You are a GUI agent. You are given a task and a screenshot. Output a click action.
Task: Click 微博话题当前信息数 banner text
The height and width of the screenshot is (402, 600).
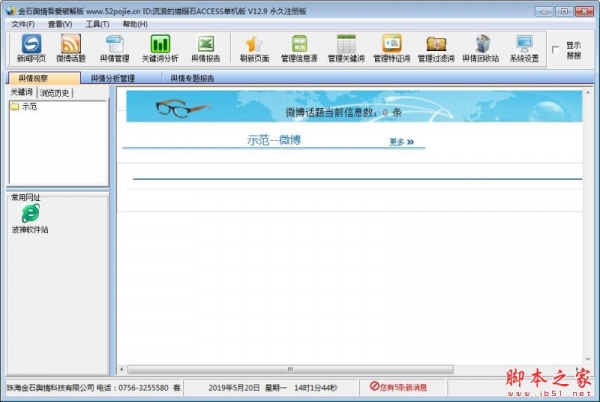pyautogui.click(x=343, y=112)
